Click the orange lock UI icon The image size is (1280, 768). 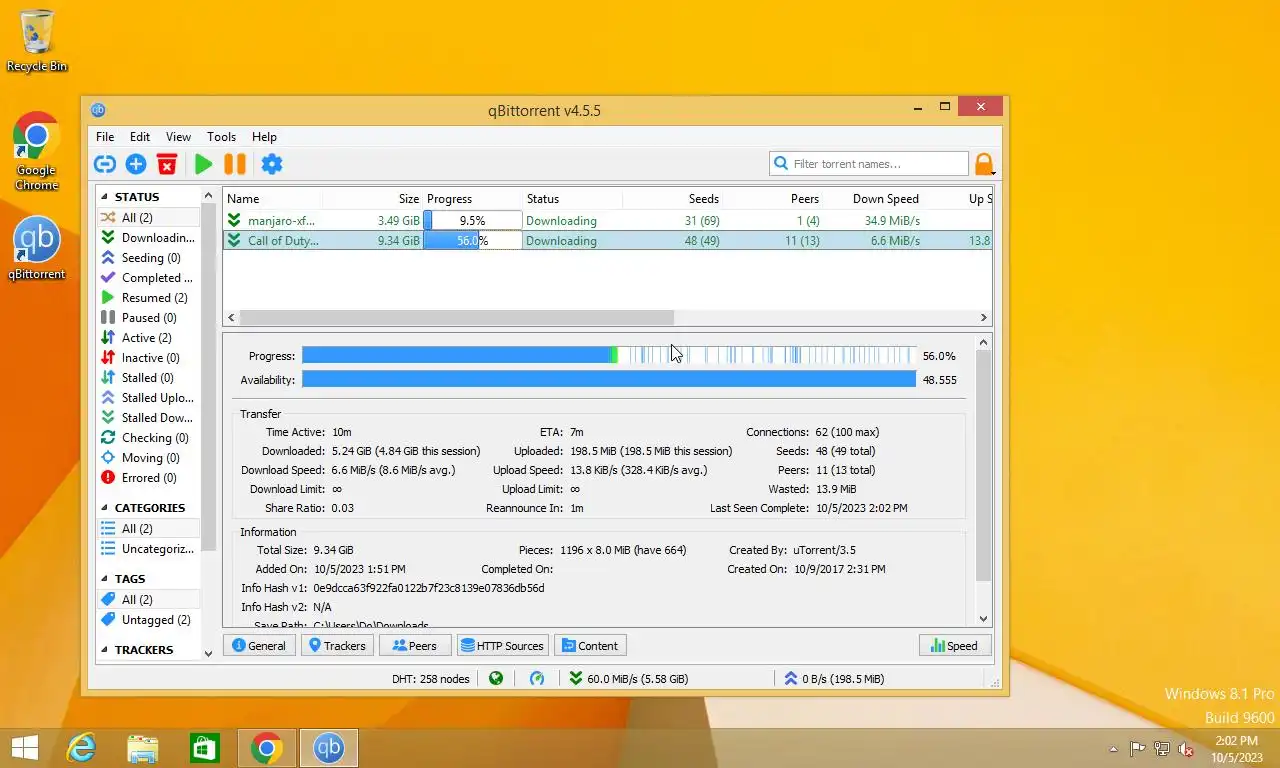(983, 164)
